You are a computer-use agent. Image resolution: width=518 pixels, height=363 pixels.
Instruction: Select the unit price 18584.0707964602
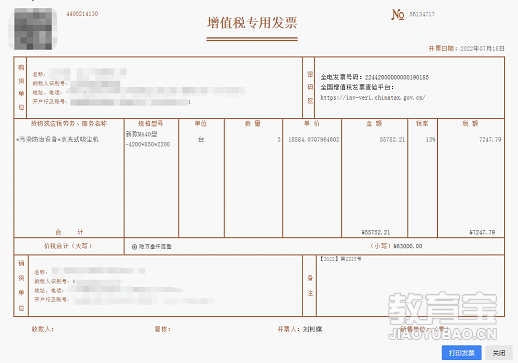pos(314,140)
